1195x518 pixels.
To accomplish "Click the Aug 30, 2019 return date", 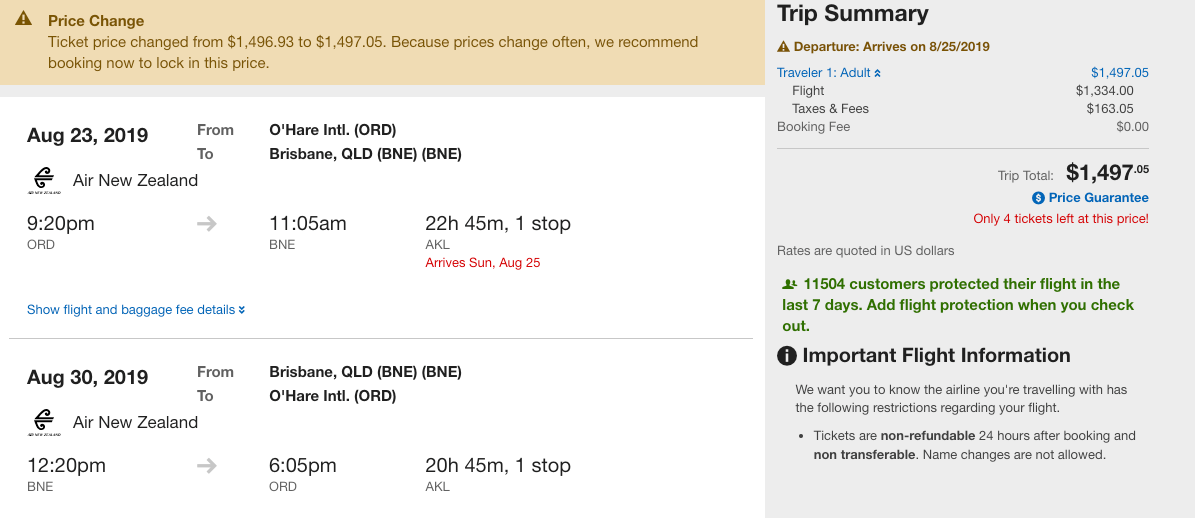I will [87, 378].
